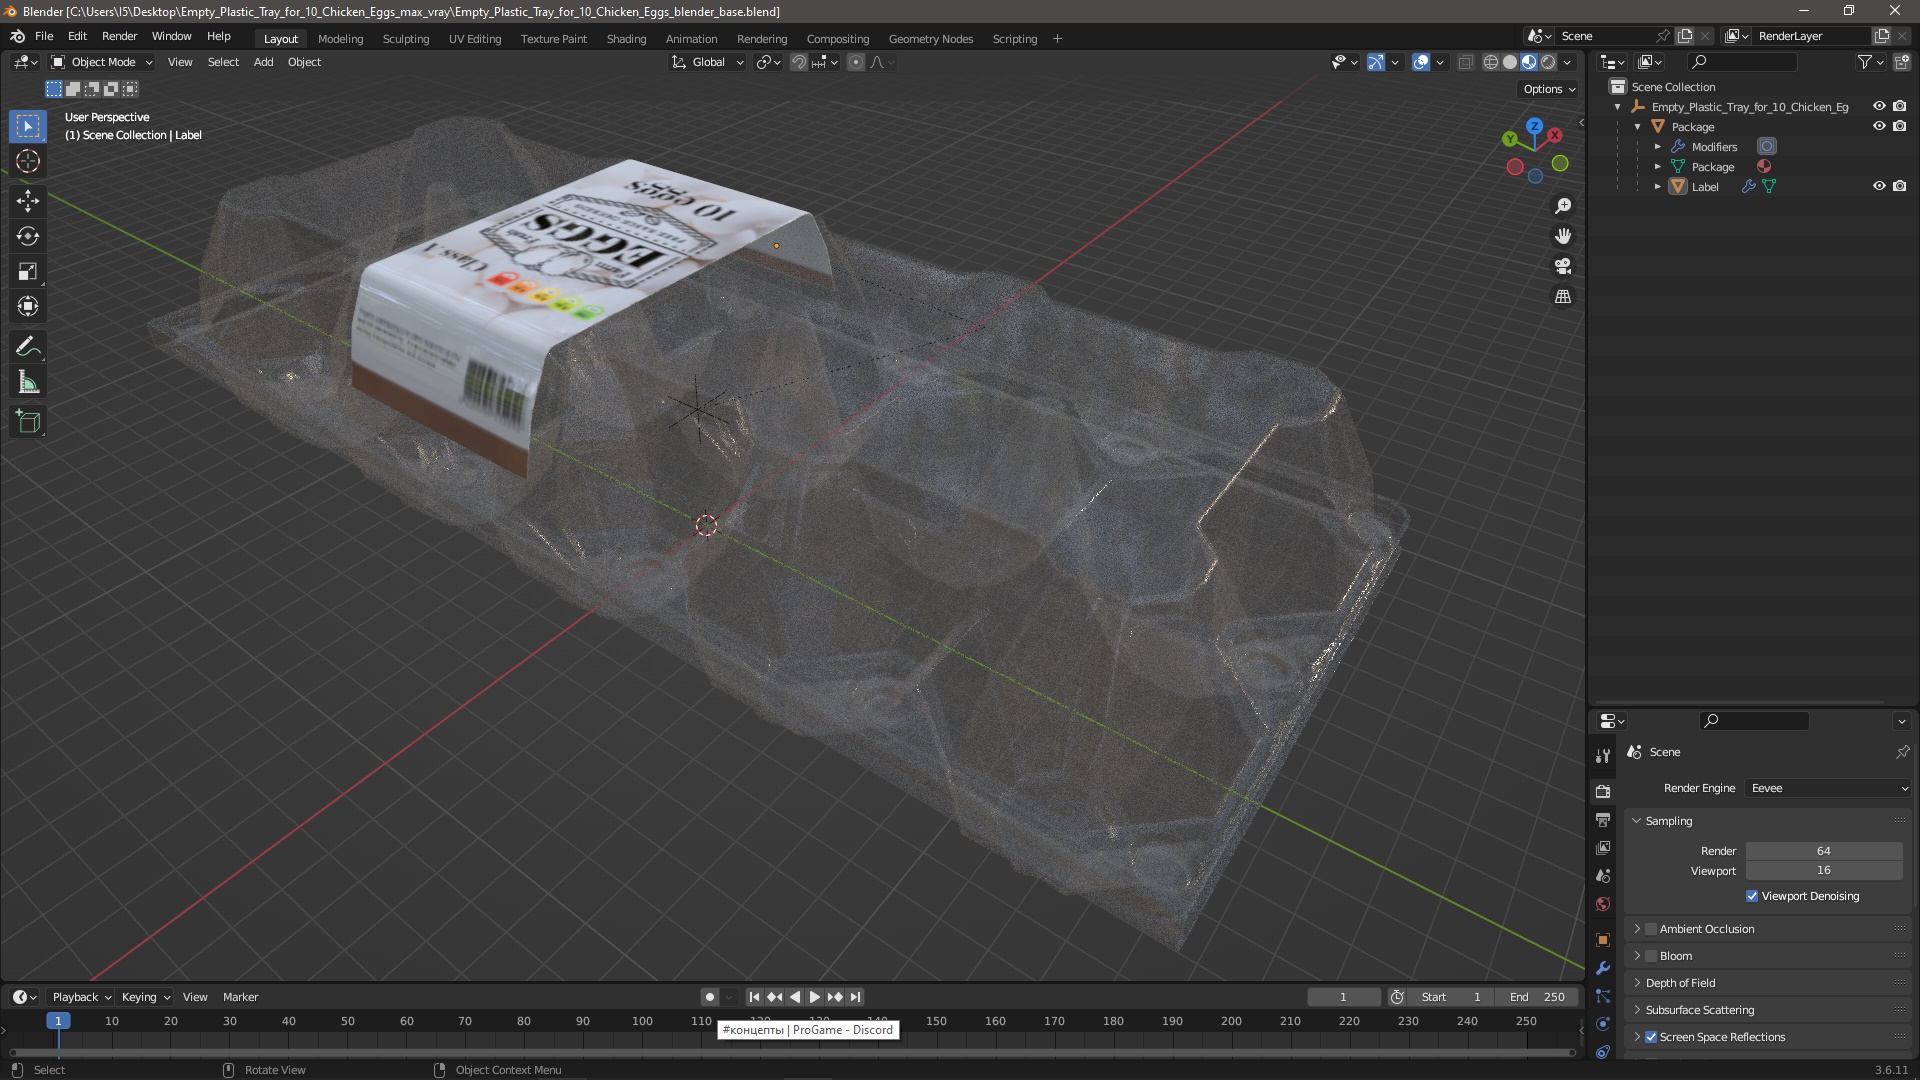Enable the Bloom checkbox
Image resolution: width=1920 pixels, height=1080 pixels.
point(1652,956)
